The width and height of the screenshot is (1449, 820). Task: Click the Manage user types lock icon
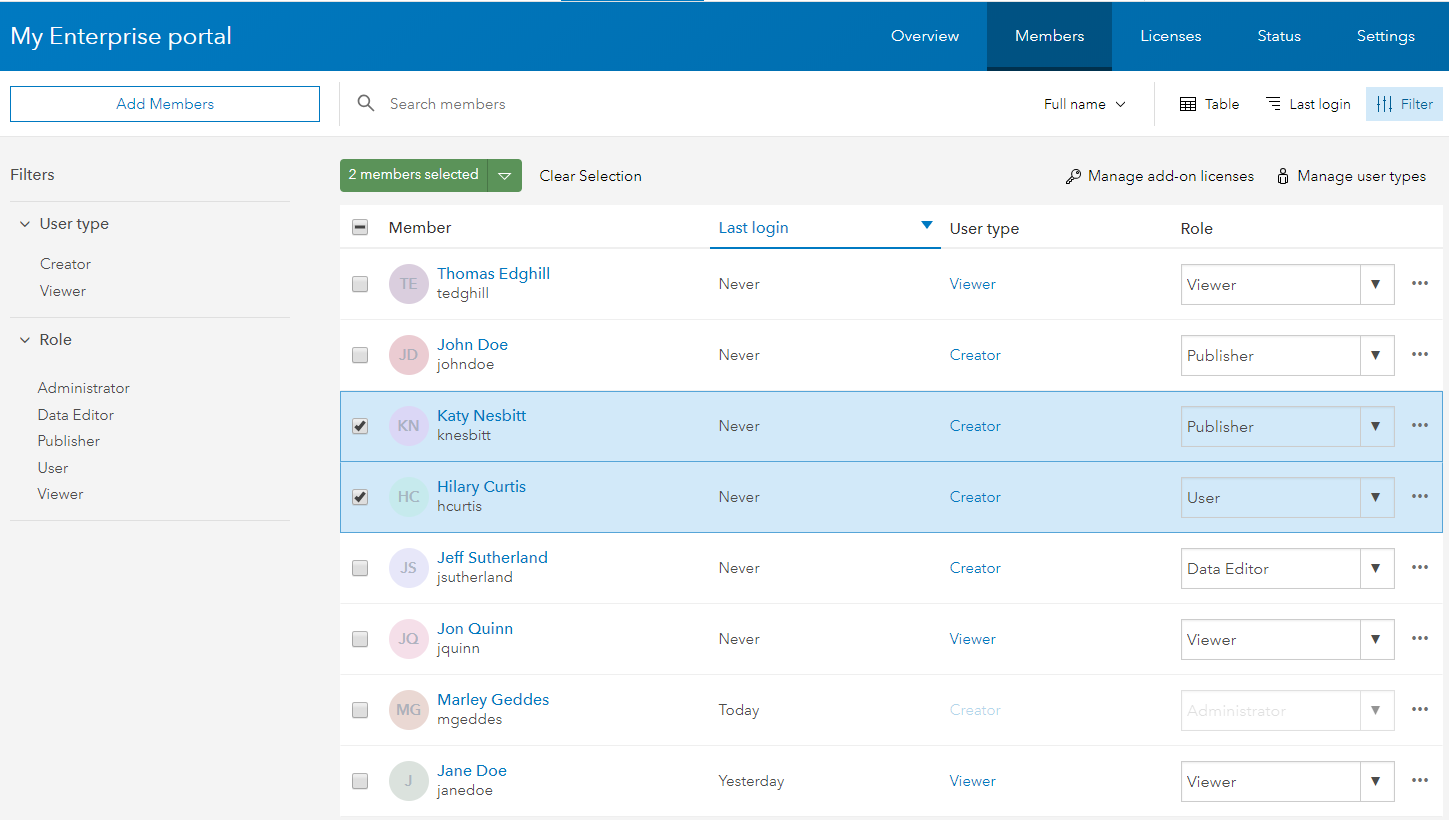(x=1283, y=175)
